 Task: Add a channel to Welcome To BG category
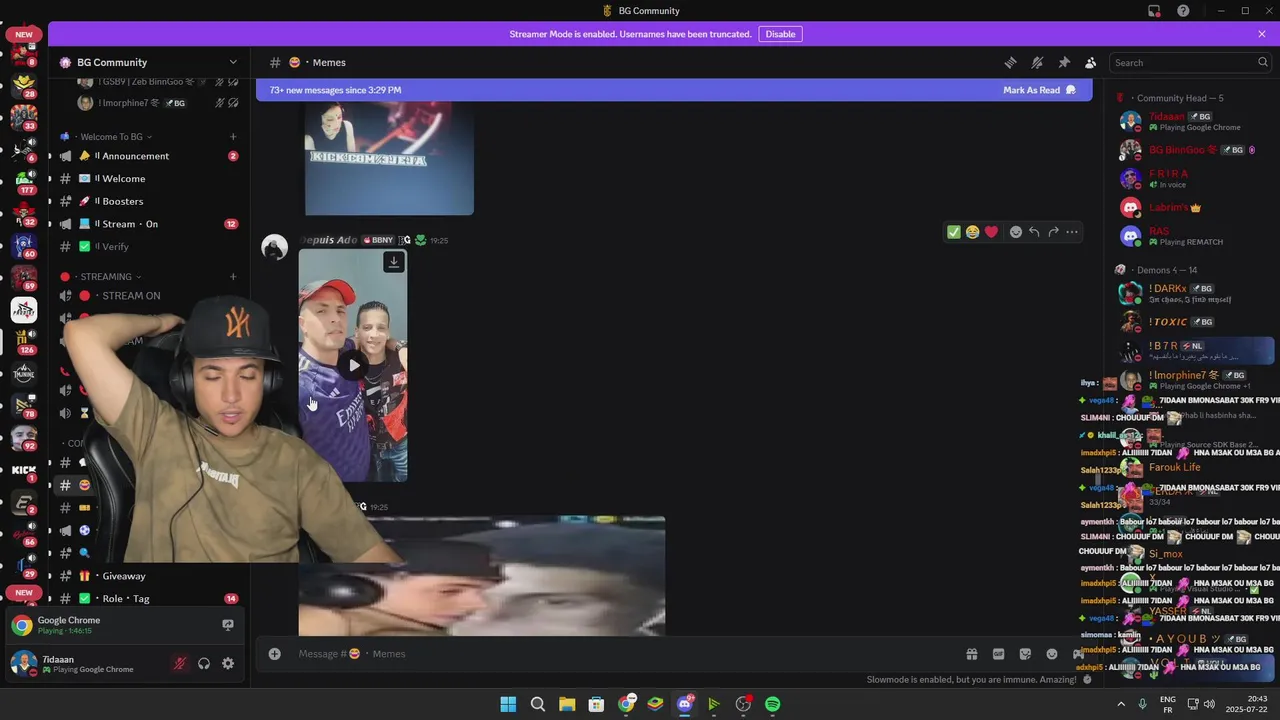click(x=233, y=137)
